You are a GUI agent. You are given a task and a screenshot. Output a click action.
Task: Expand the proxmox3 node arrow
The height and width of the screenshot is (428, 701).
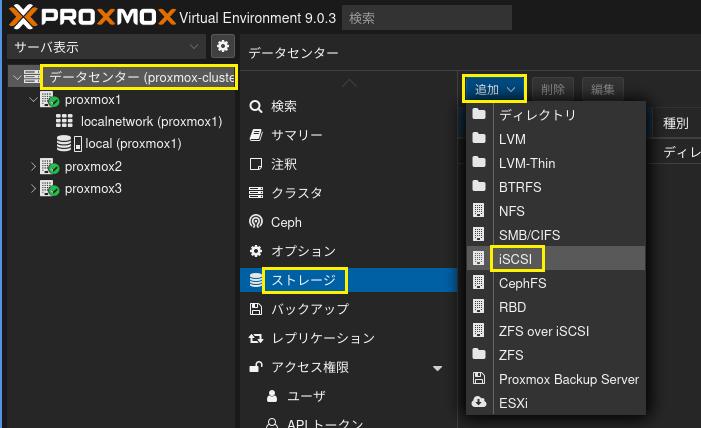pos(33,188)
